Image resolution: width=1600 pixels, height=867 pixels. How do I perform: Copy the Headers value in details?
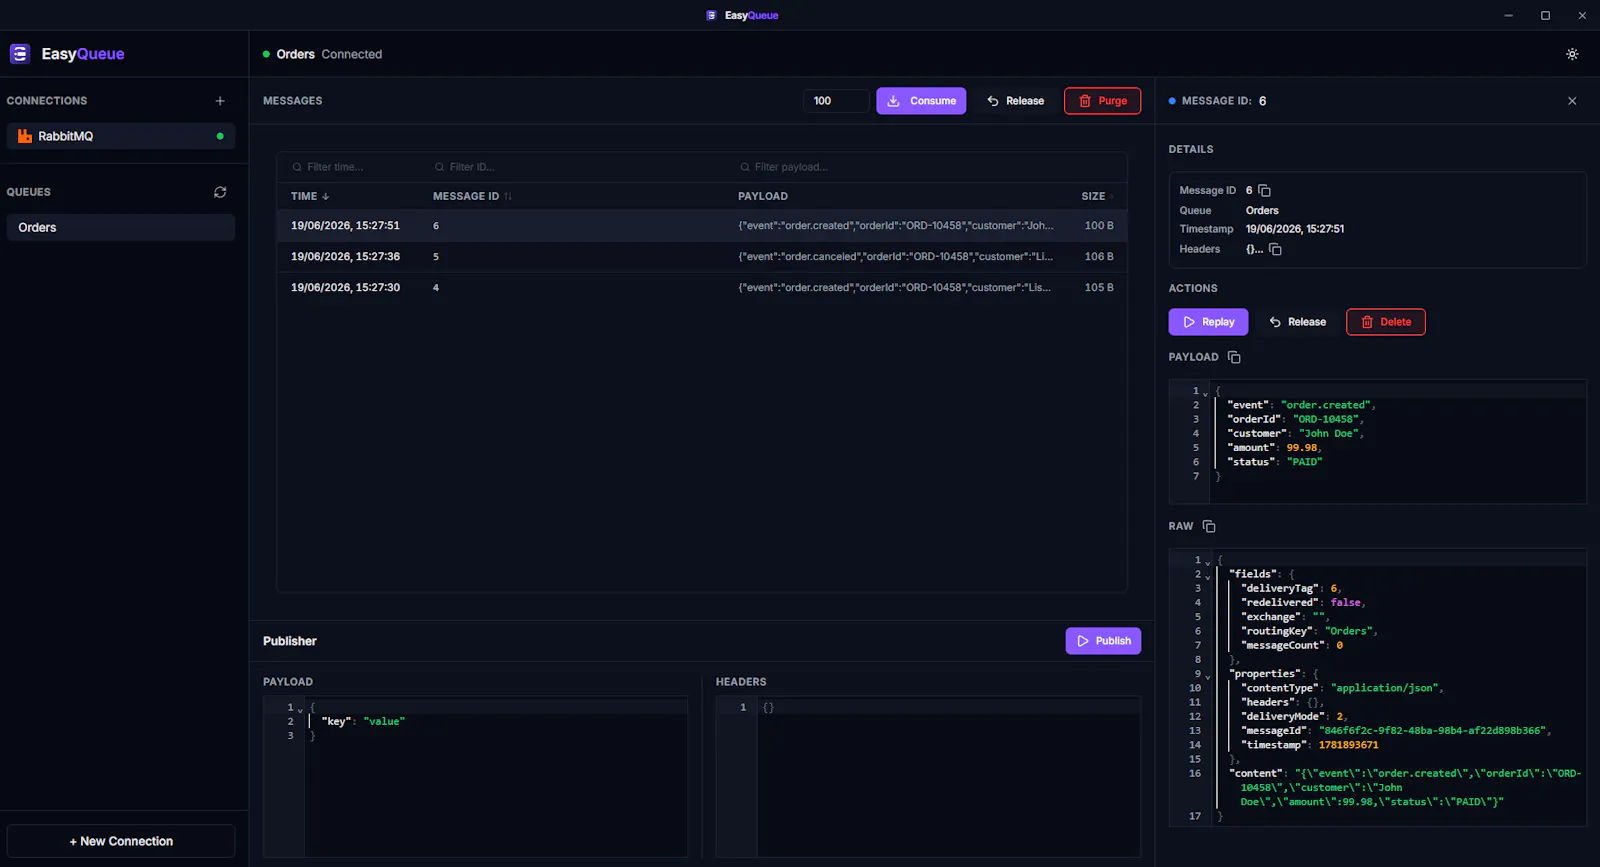[1275, 249]
